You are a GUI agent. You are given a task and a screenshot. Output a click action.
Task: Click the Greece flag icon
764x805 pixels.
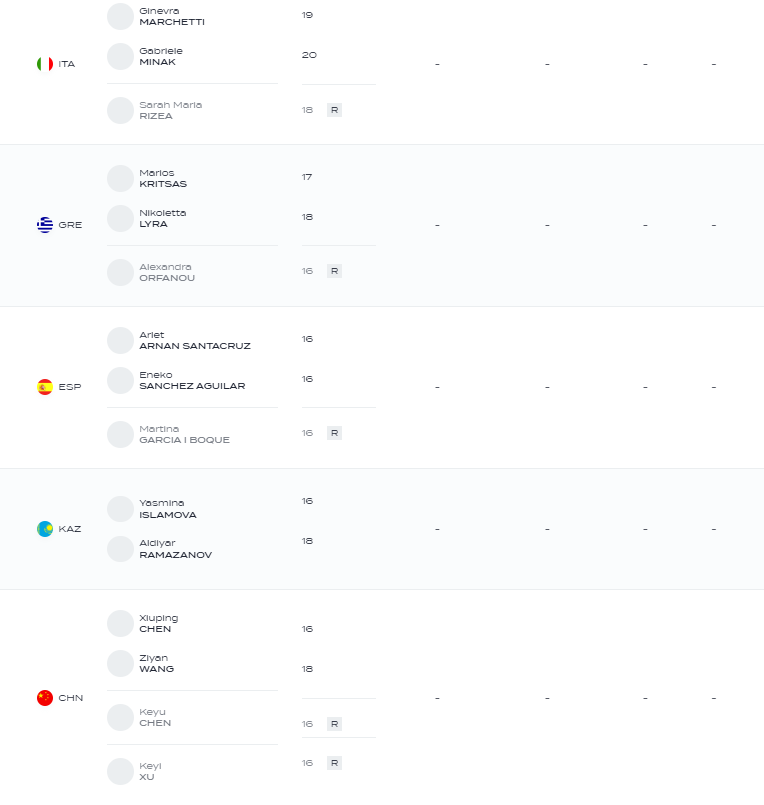coord(45,225)
